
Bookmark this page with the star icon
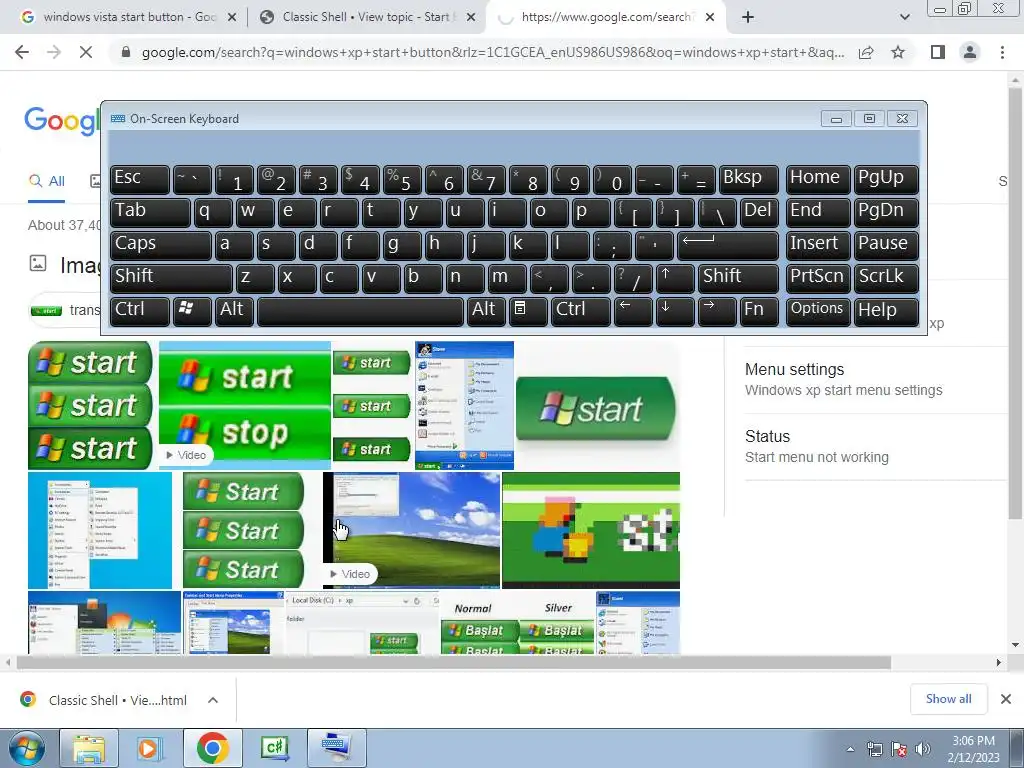tap(898, 52)
